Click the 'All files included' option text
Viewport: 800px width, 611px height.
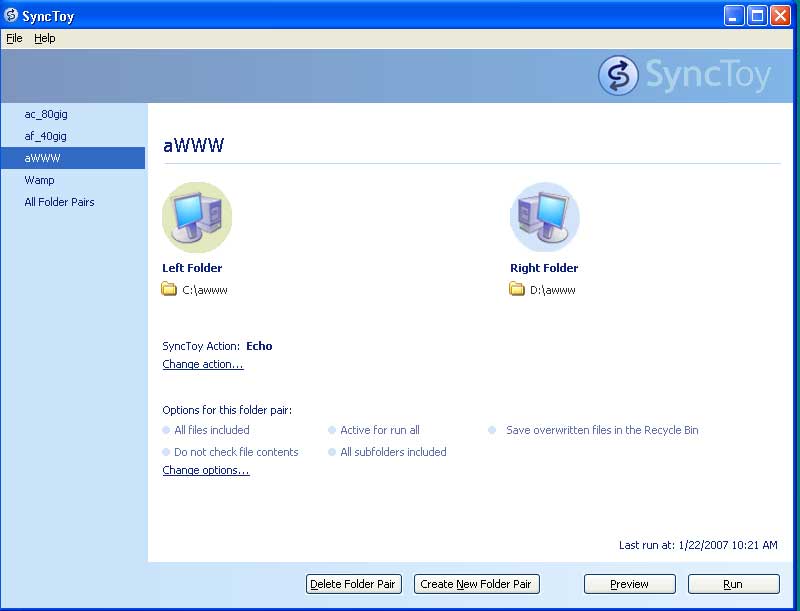point(212,430)
